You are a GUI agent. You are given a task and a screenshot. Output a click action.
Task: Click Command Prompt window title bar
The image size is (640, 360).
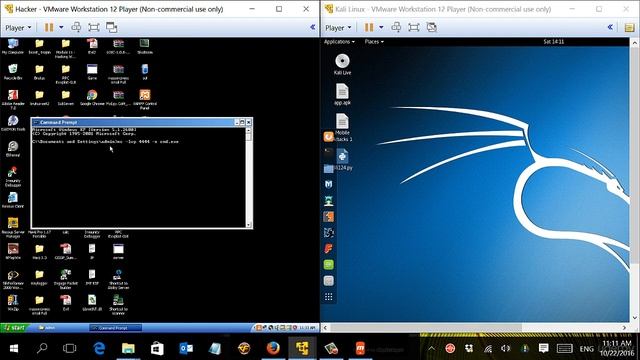coord(133,122)
